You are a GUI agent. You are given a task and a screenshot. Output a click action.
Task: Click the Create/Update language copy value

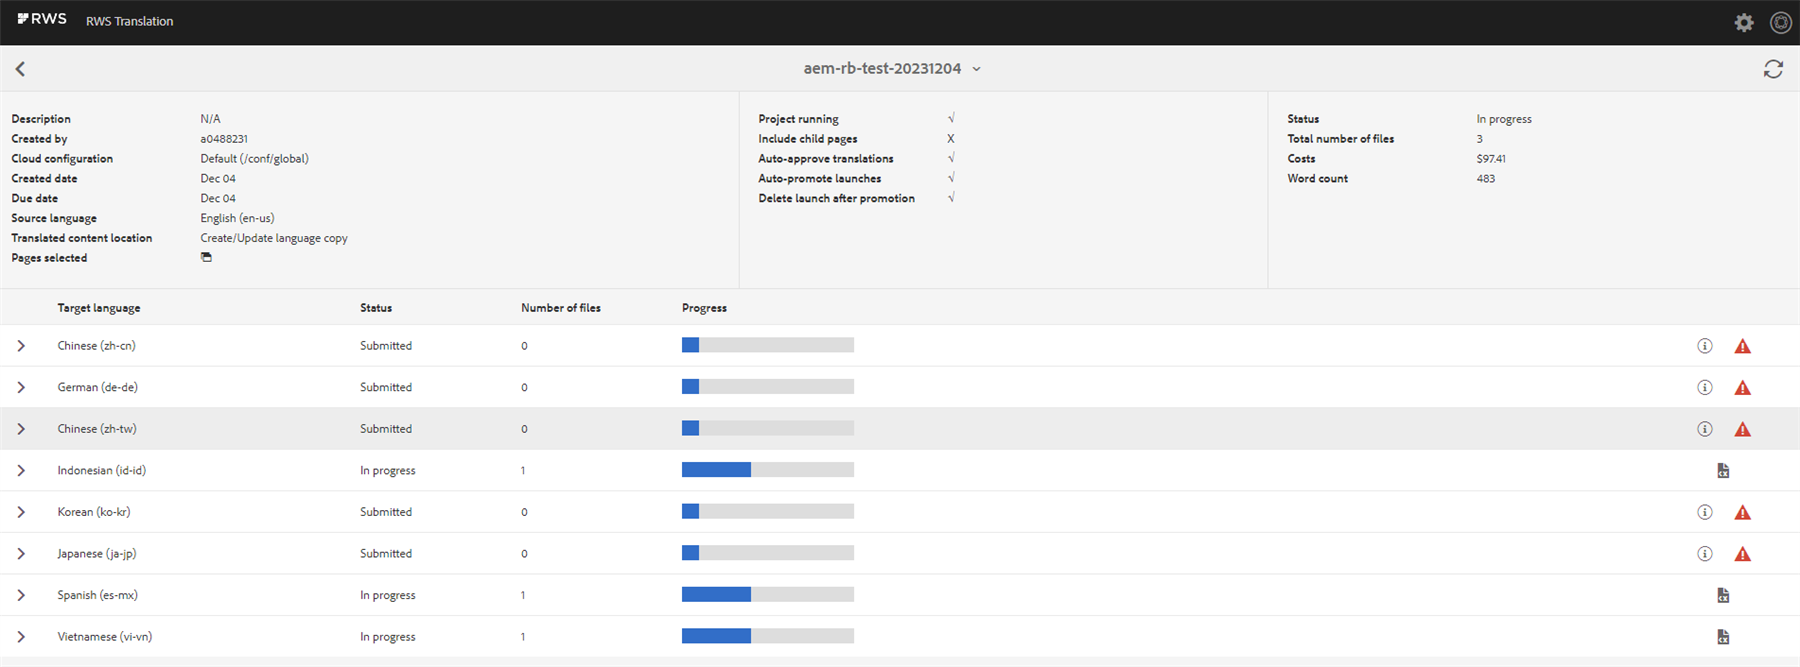coord(274,238)
